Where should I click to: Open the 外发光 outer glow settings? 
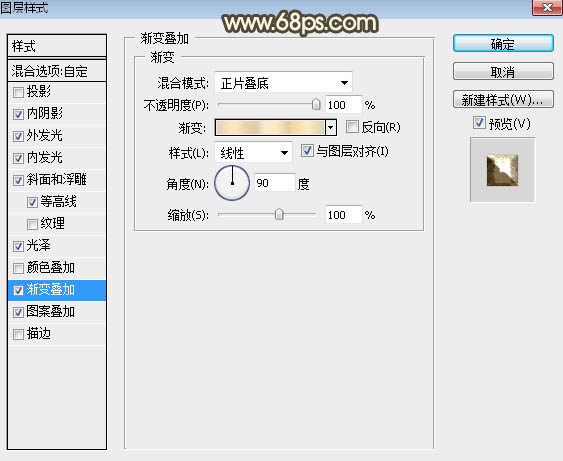tap(57, 136)
